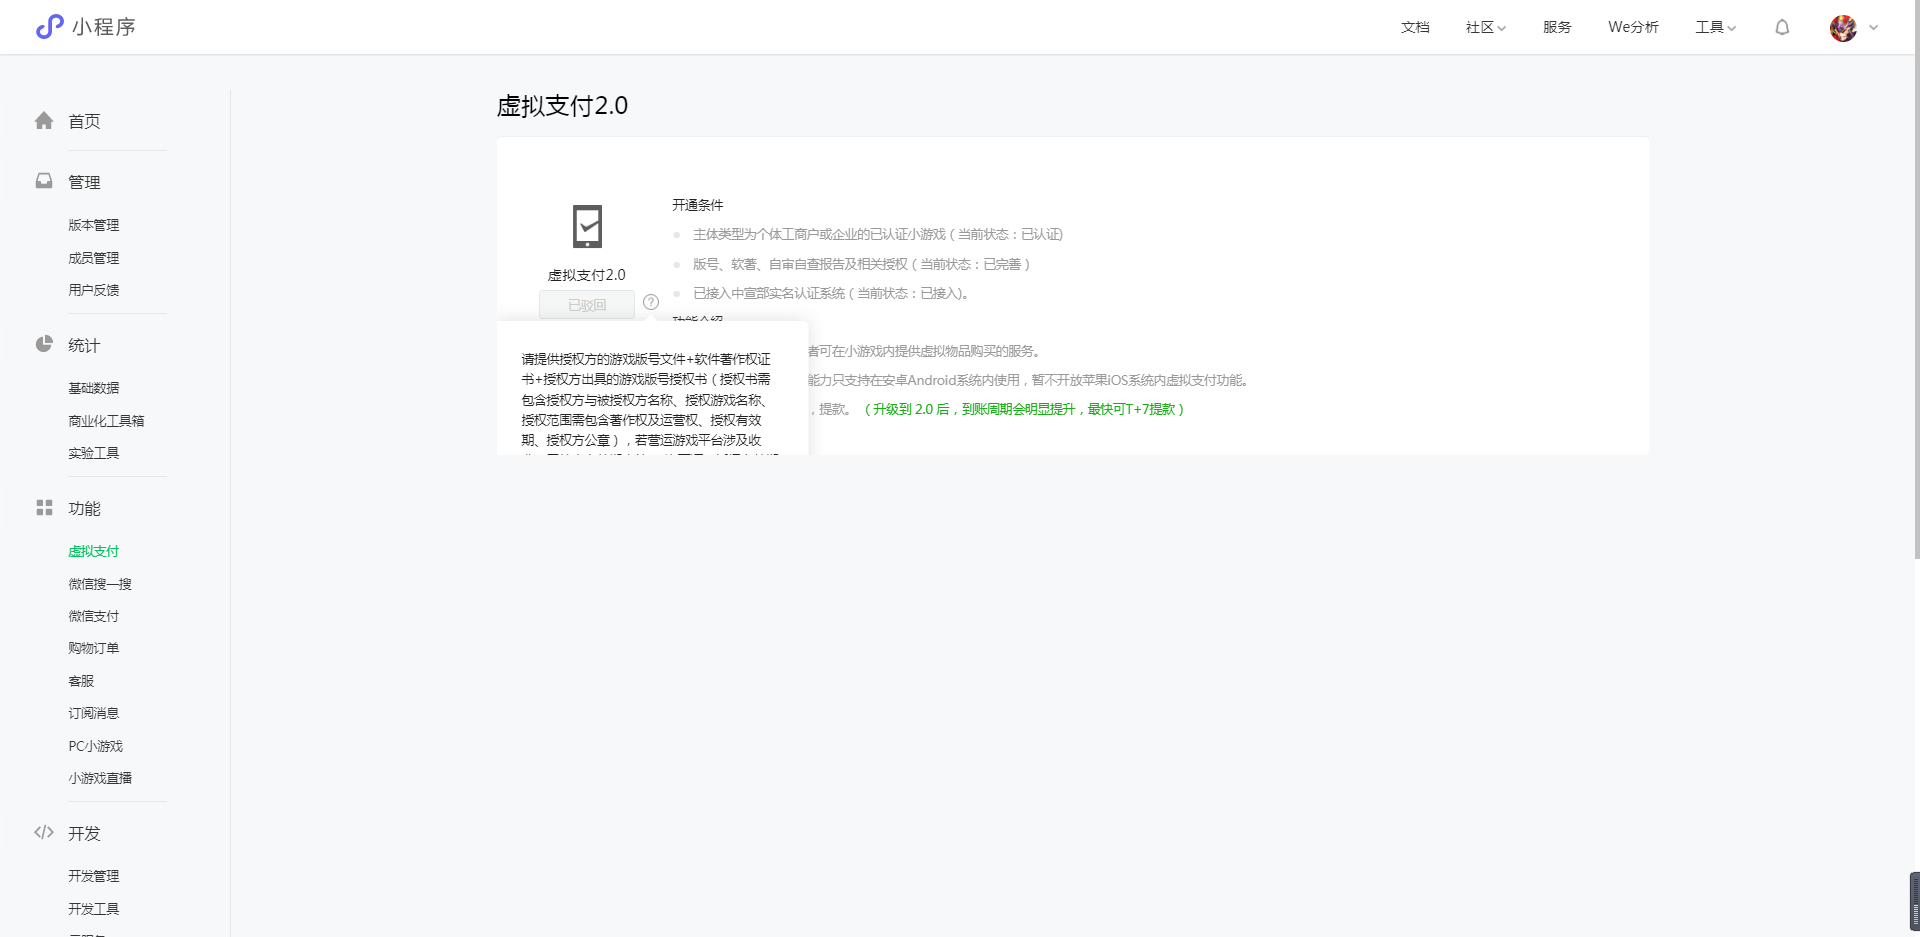
Task: Click the 已接入中宣部实名认证系统 condition line
Action: (831, 293)
